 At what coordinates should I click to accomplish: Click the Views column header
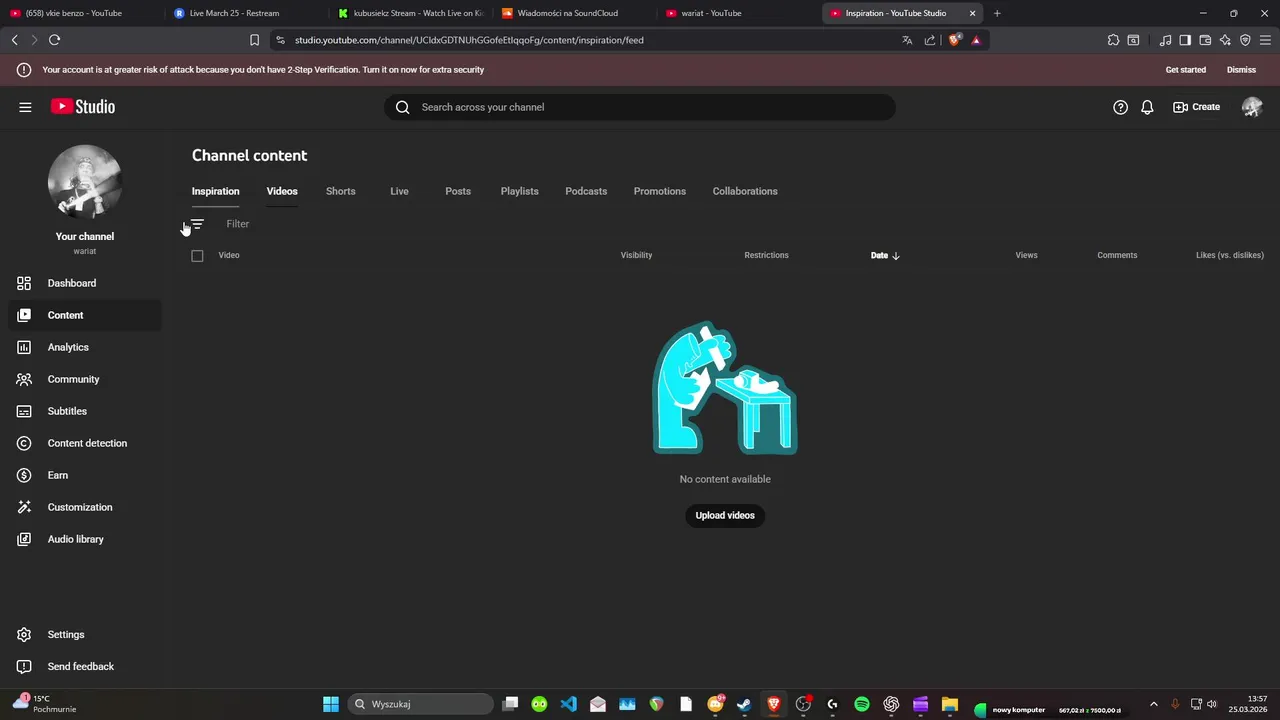pyautogui.click(x=1026, y=255)
